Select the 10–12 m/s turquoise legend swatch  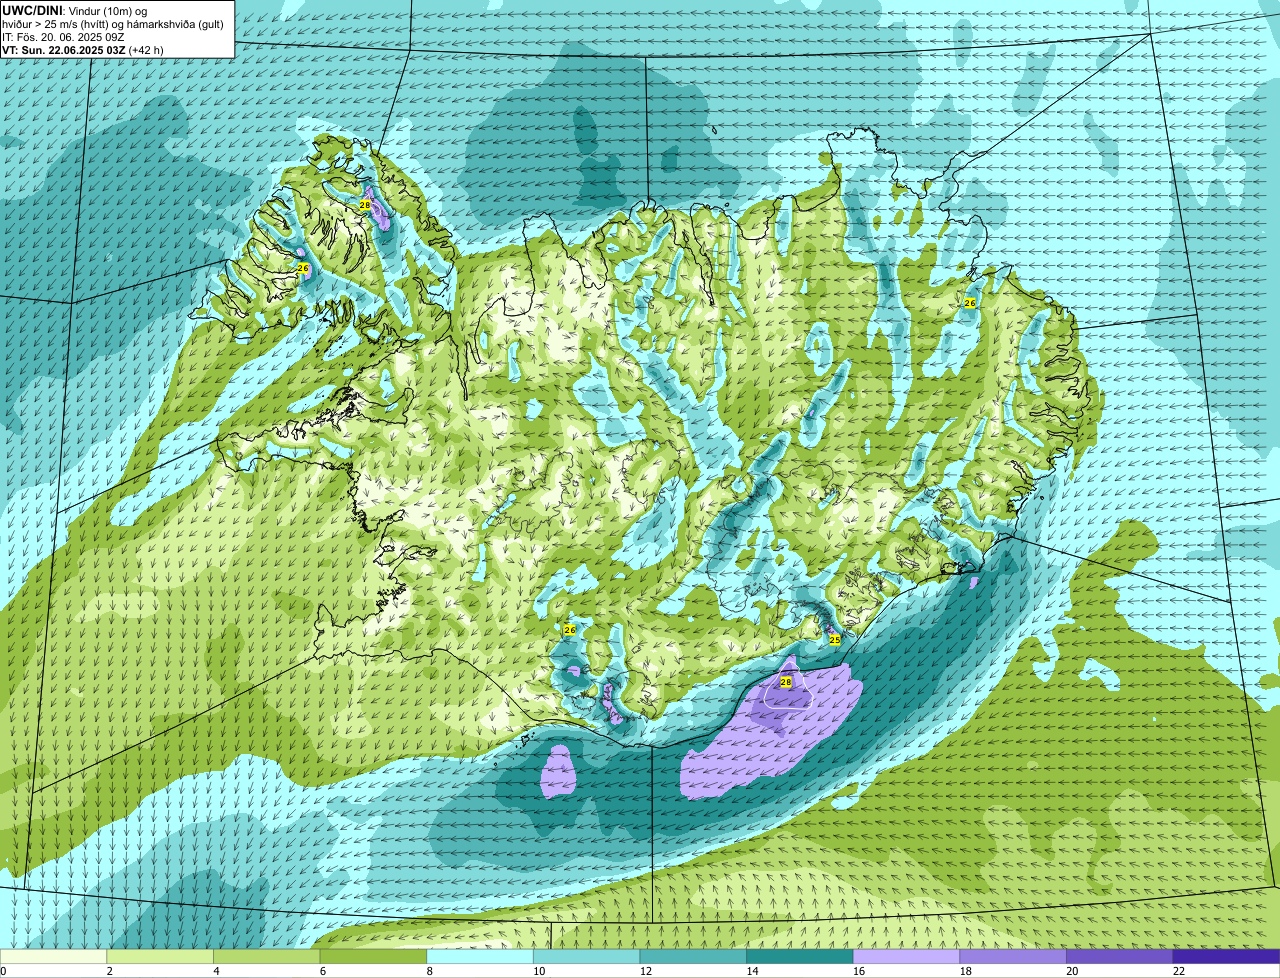pos(586,956)
